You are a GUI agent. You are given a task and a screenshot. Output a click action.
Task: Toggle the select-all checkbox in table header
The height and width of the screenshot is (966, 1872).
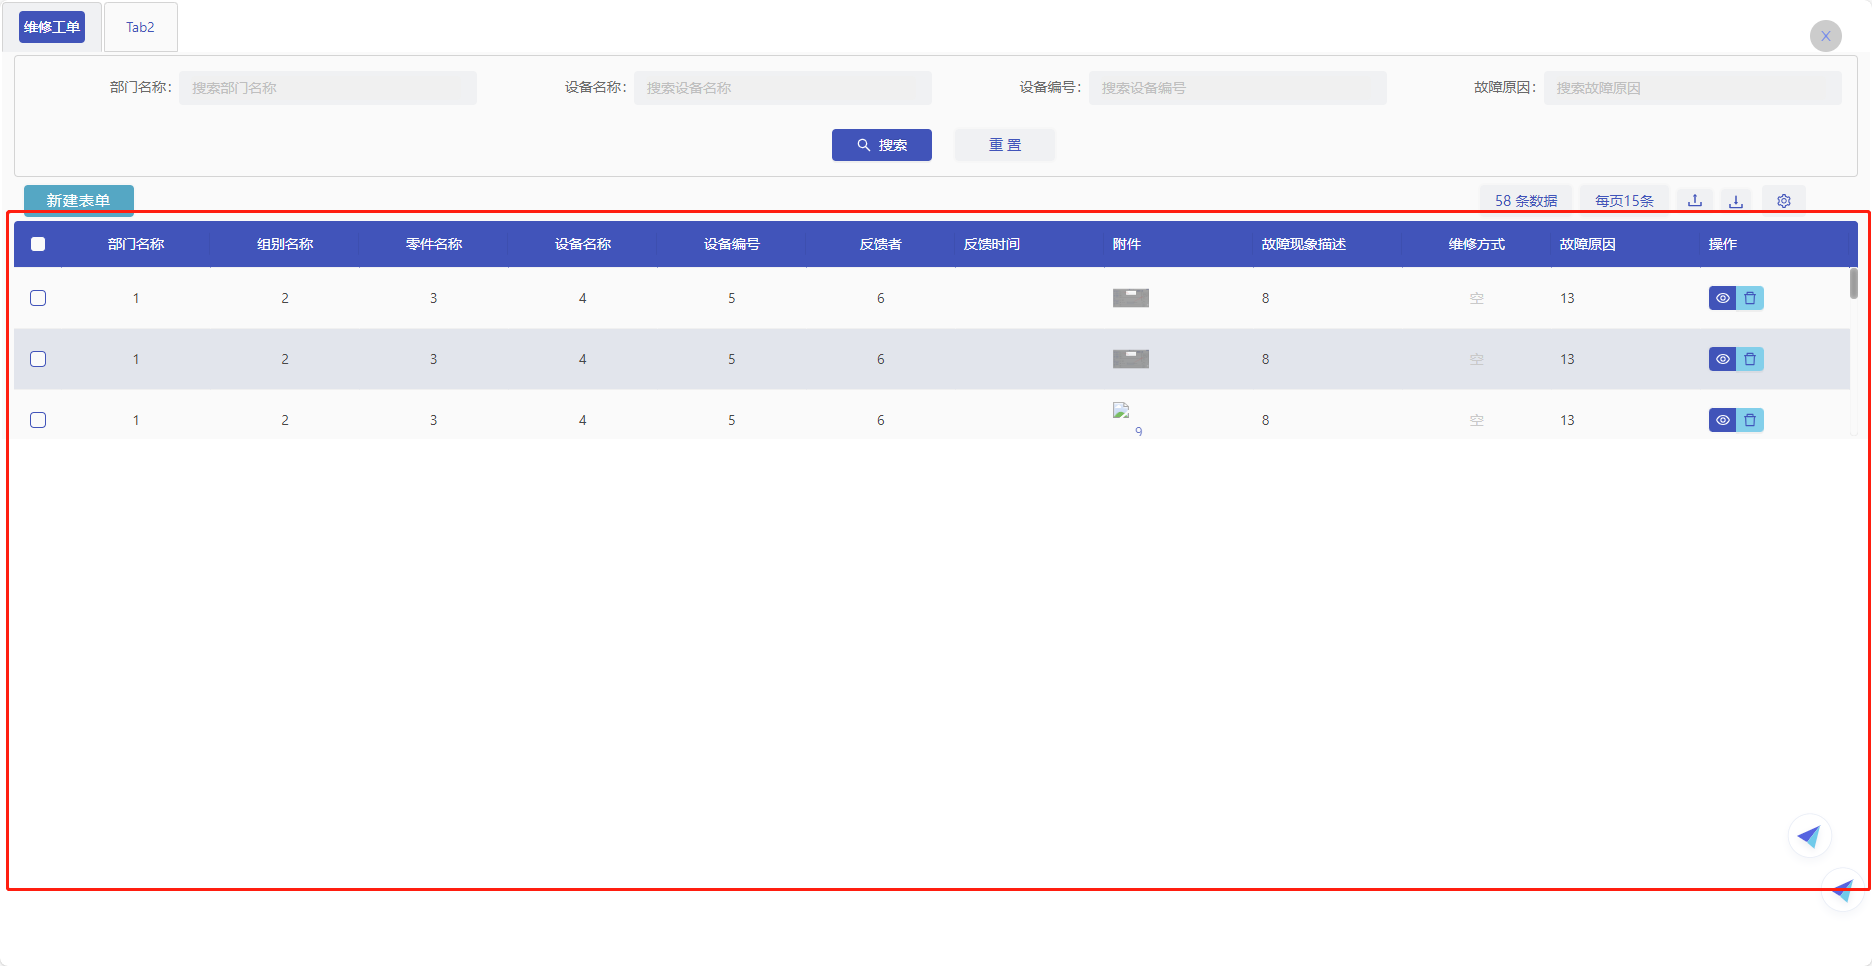38,244
